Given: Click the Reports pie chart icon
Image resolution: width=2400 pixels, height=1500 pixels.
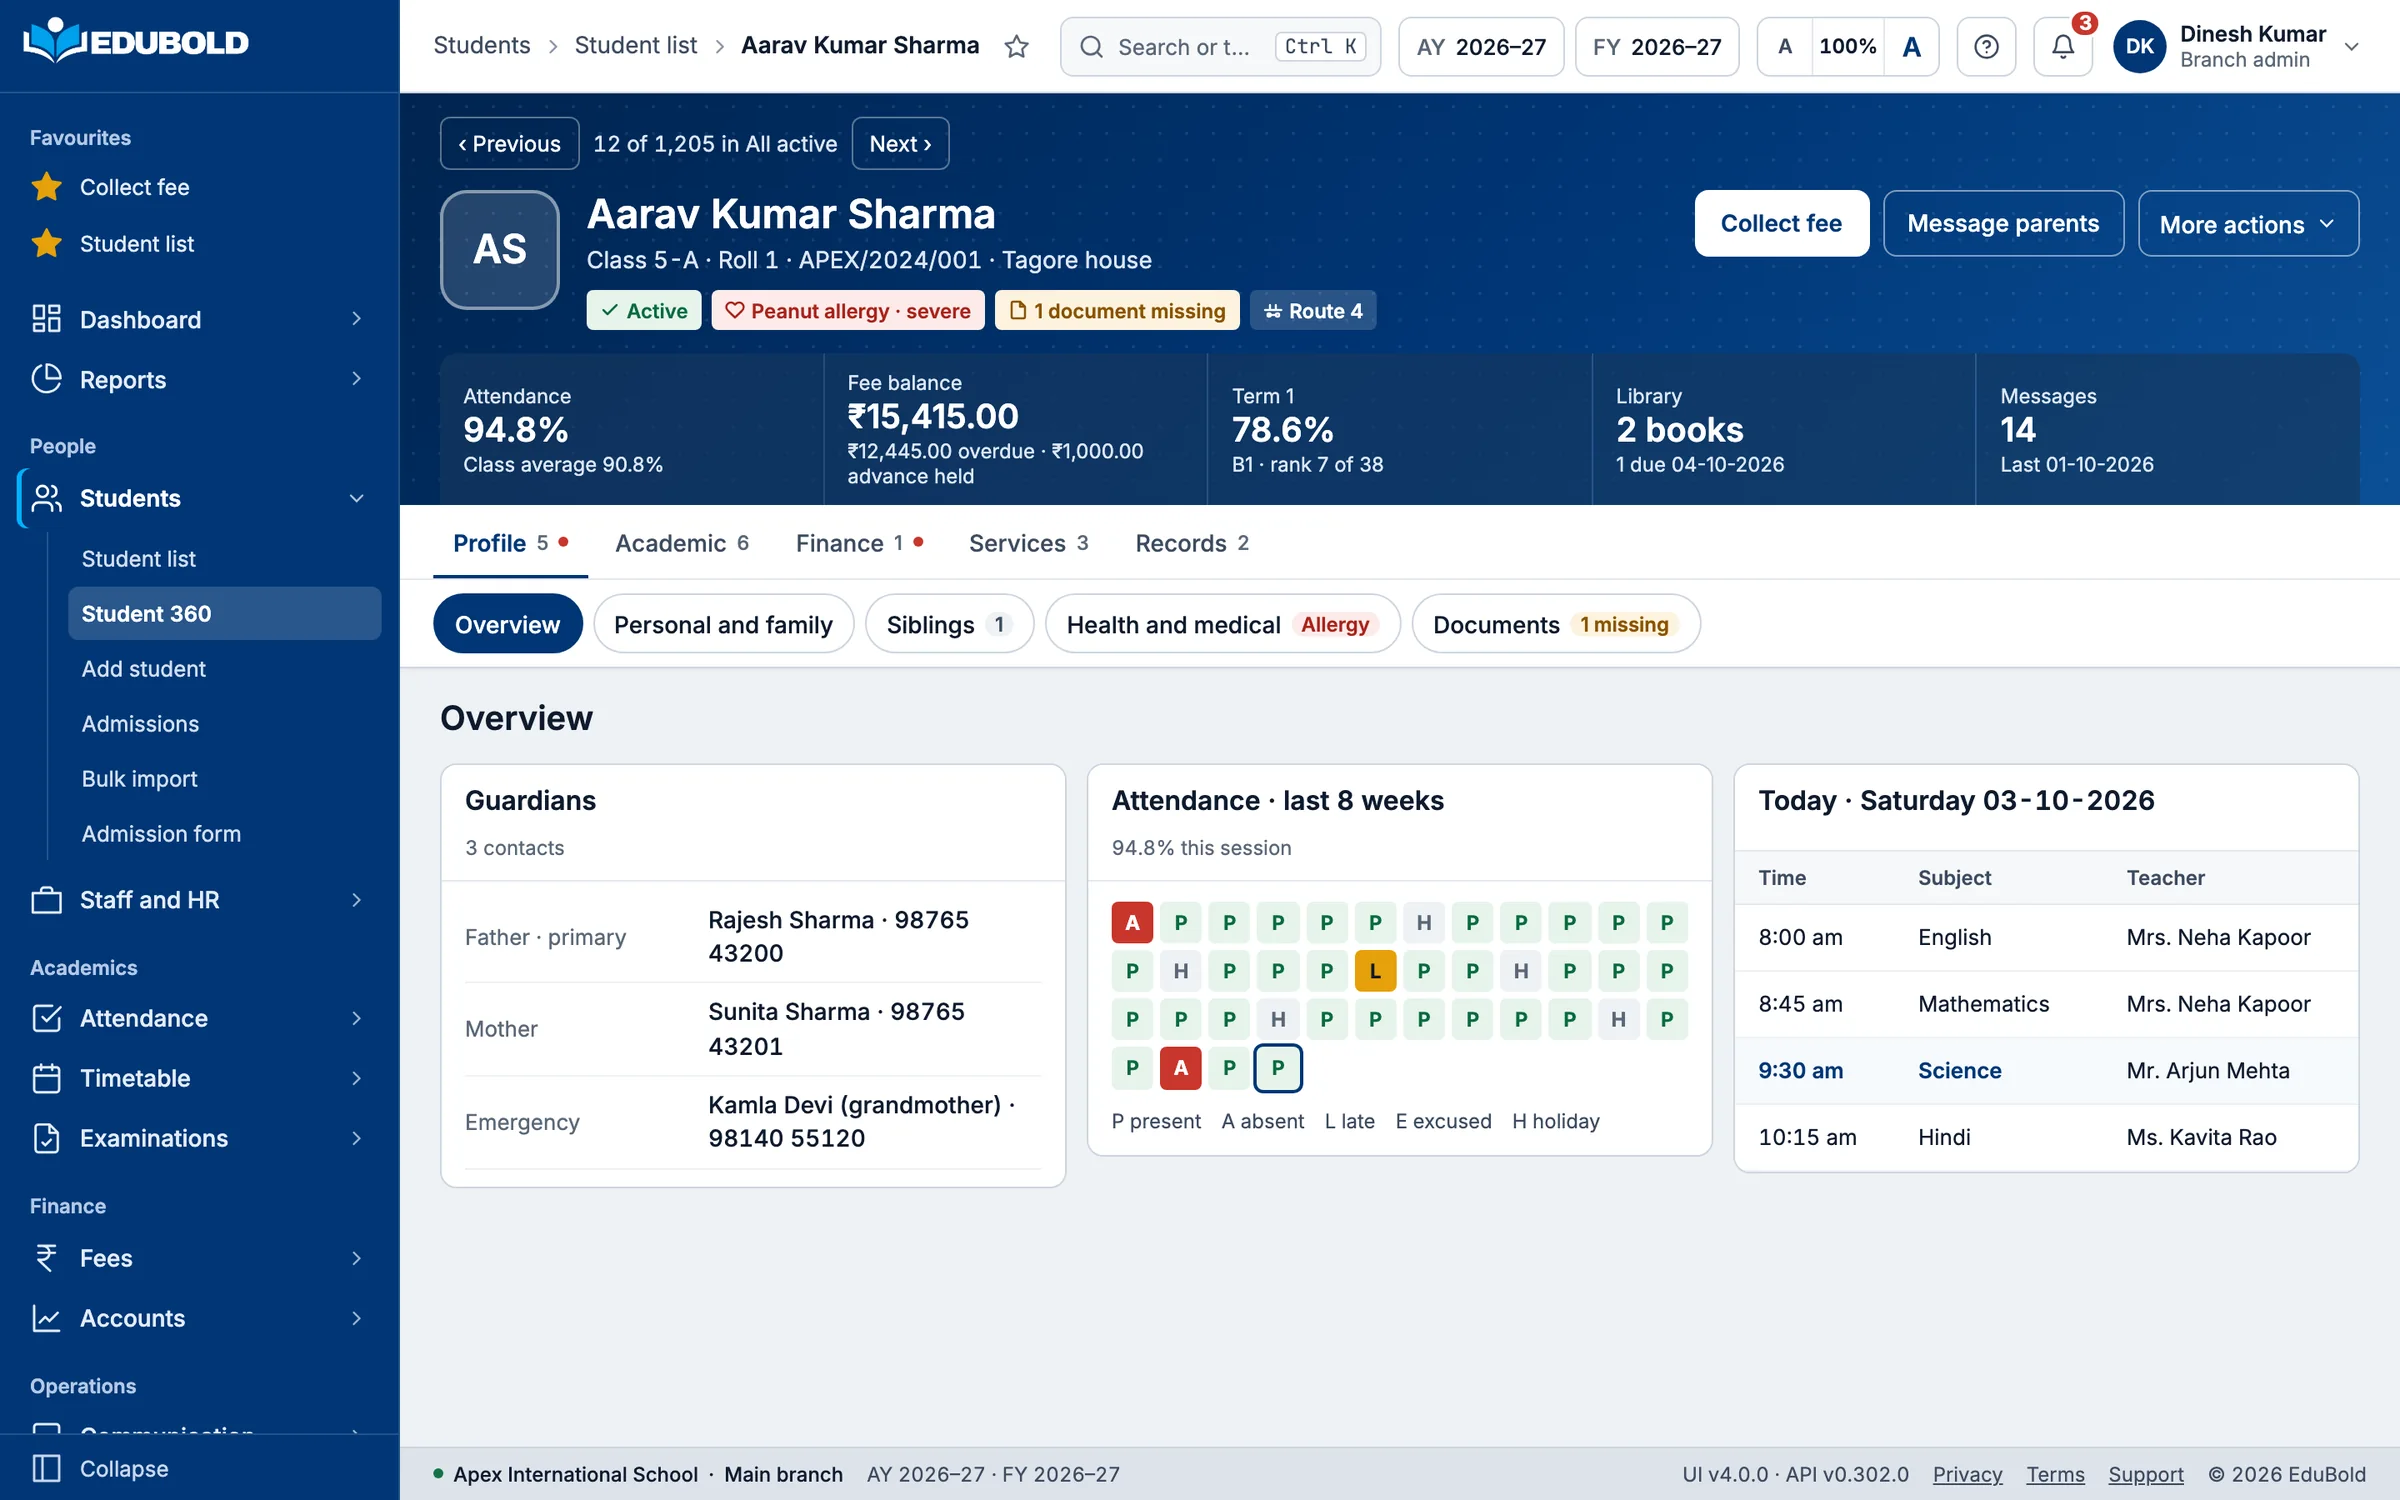Looking at the screenshot, I should pyautogui.click(x=46, y=379).
